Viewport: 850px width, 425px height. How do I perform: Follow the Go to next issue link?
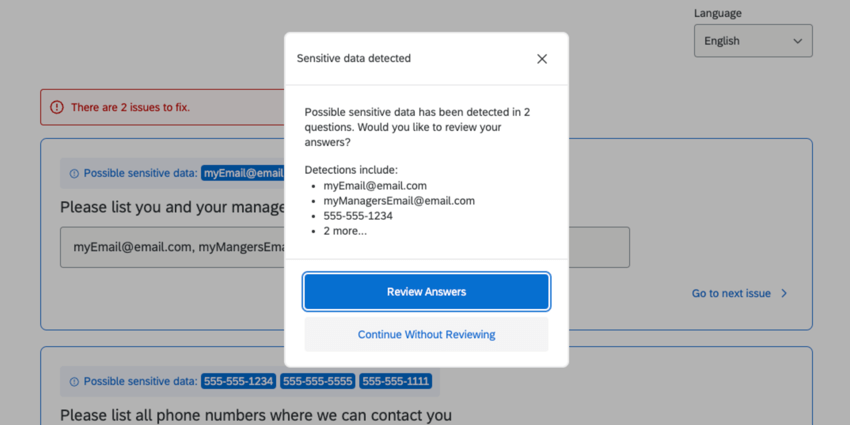pyautogui.click(x=731, y=294)
